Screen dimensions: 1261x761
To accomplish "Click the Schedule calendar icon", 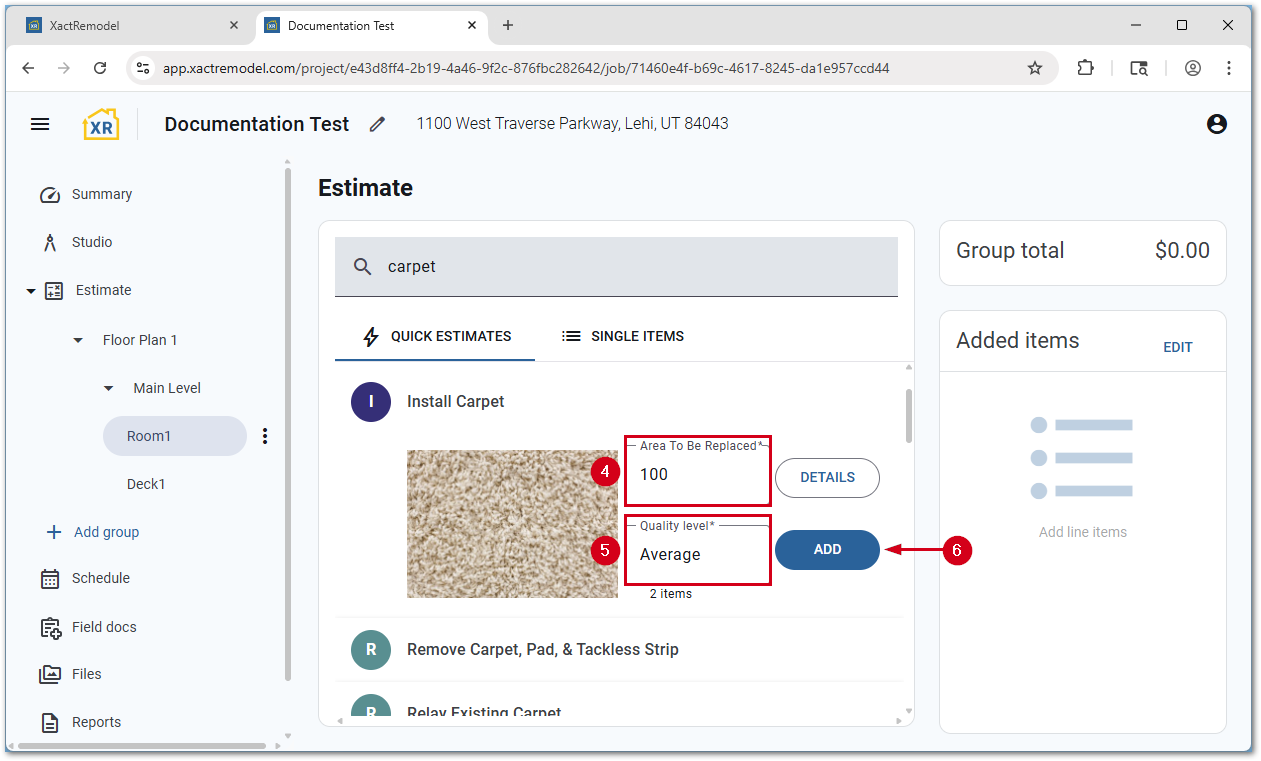I will click(x=50, y=579).
